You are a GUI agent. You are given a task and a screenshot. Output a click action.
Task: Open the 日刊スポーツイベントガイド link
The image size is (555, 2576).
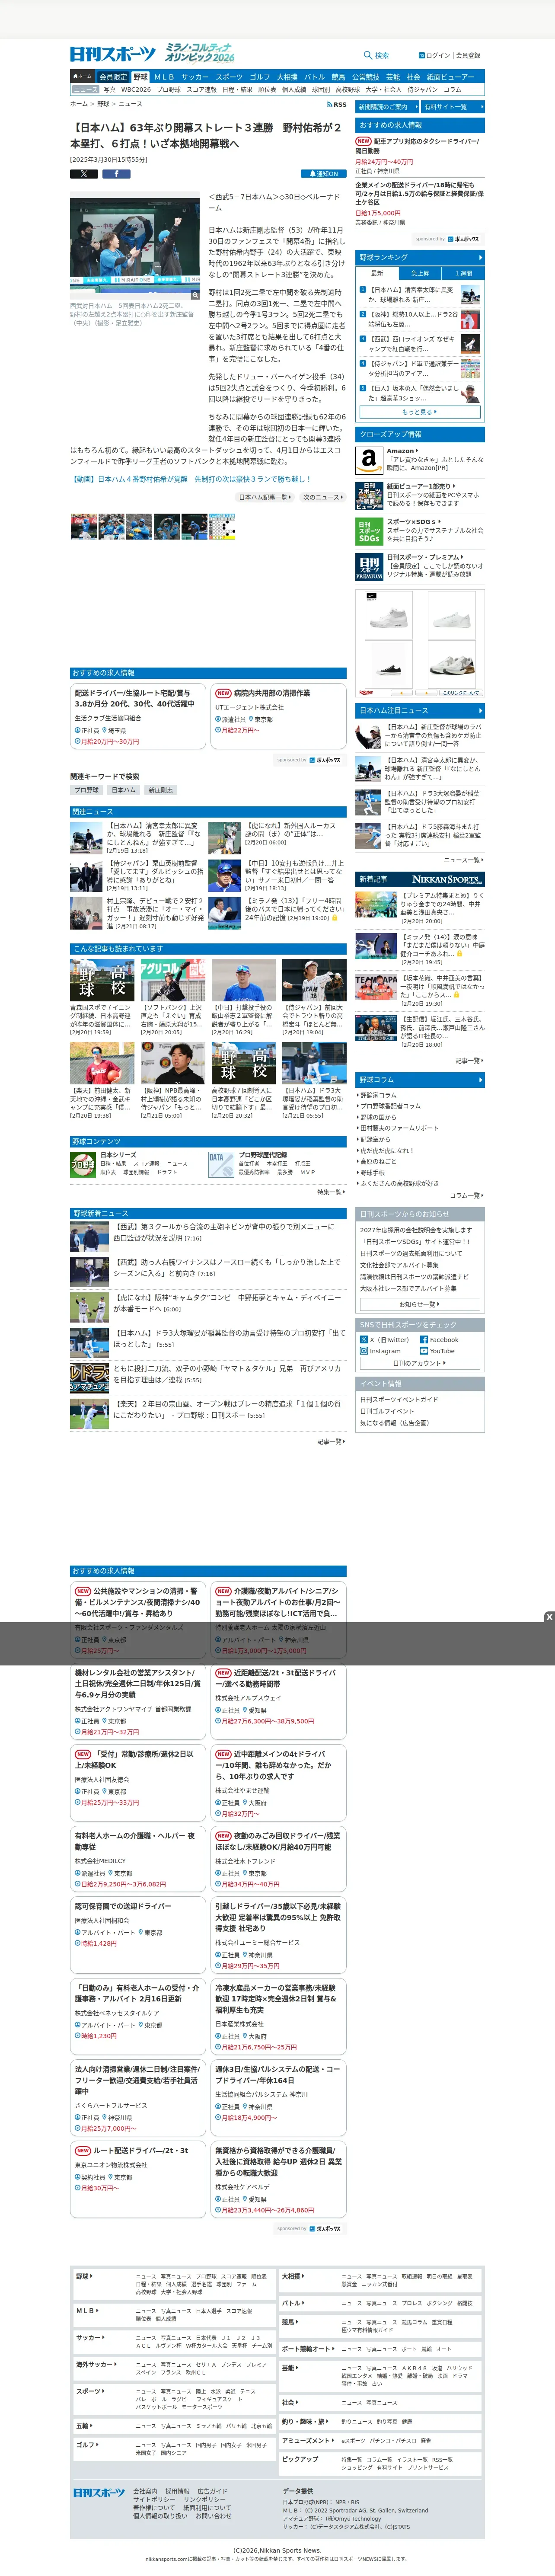click(x=398, y=1399)
